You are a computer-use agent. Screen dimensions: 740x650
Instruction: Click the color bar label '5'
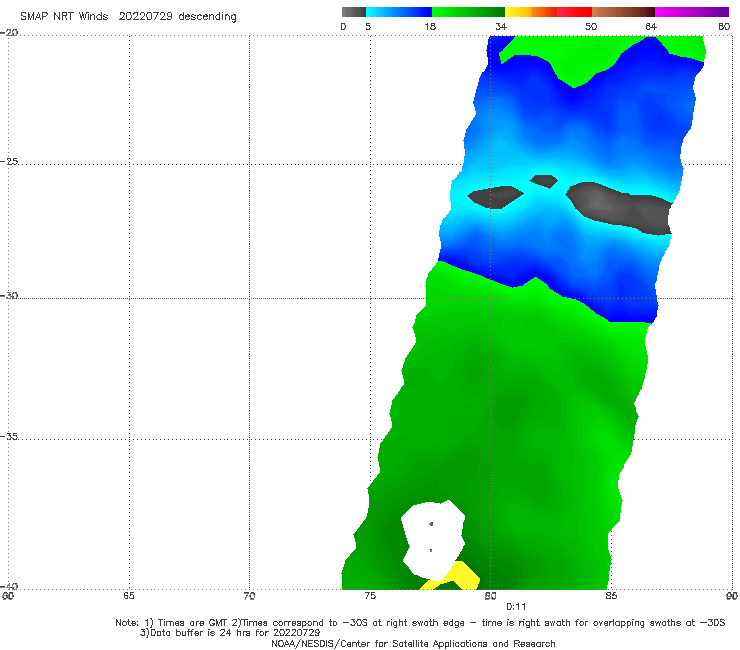tap(368, 27)
